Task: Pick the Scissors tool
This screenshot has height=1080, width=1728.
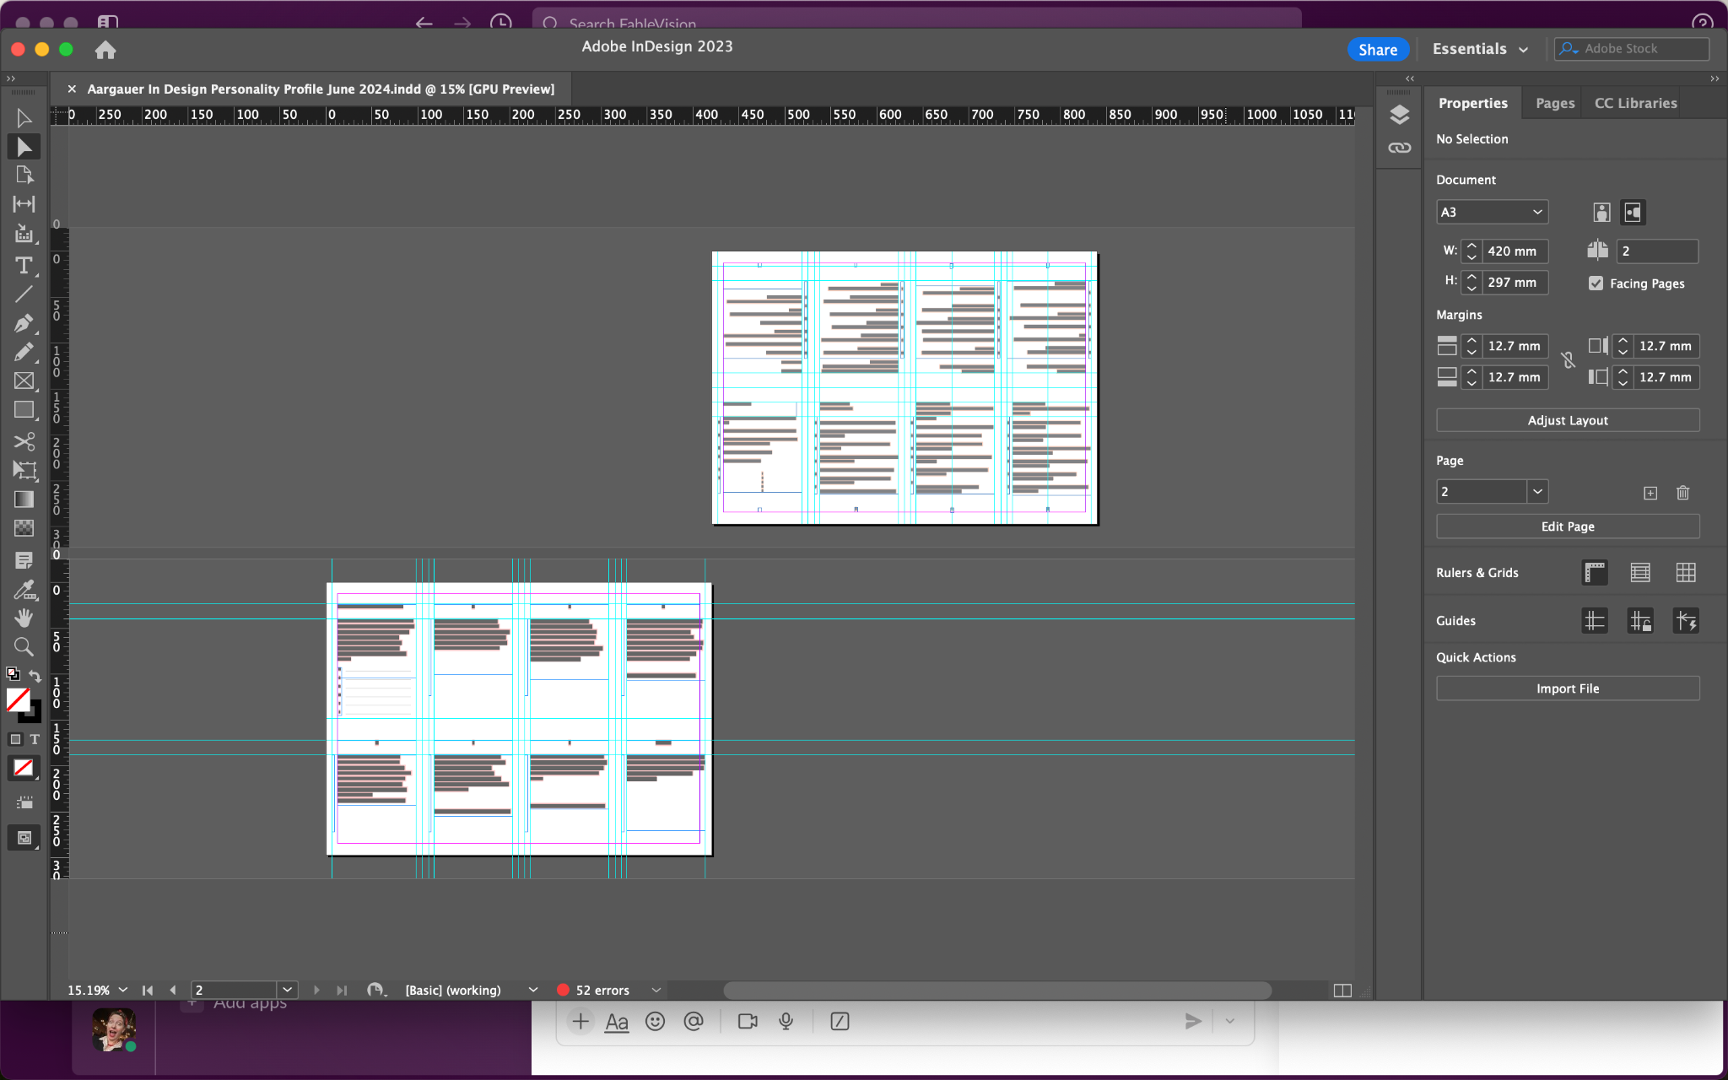Action: [x=23, y=441]
